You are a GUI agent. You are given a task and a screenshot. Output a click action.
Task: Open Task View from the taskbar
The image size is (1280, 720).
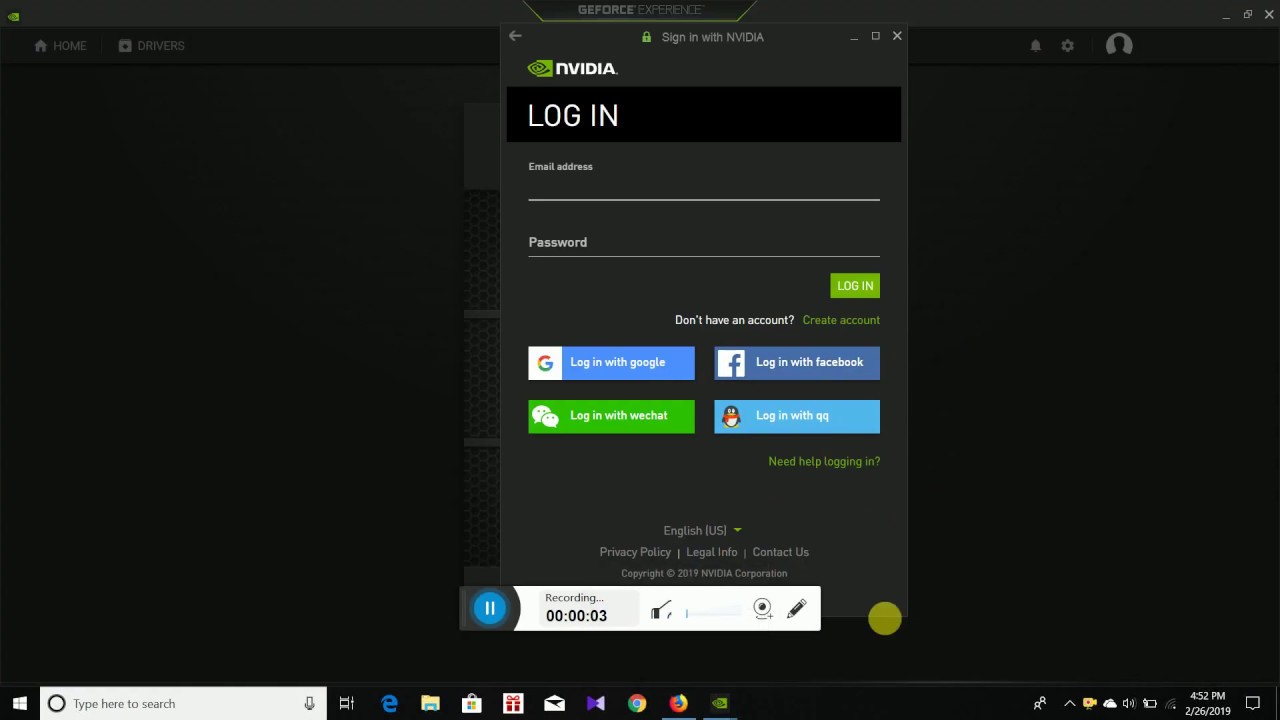point(347,704)
